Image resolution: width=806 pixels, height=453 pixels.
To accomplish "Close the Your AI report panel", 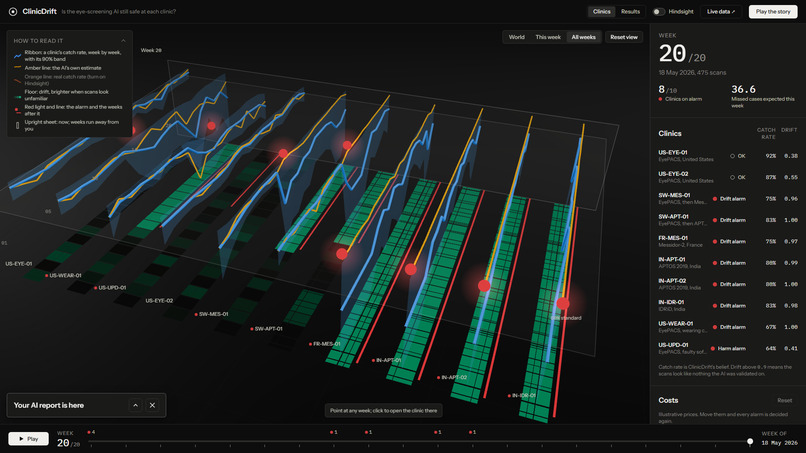I will [152, 405].
